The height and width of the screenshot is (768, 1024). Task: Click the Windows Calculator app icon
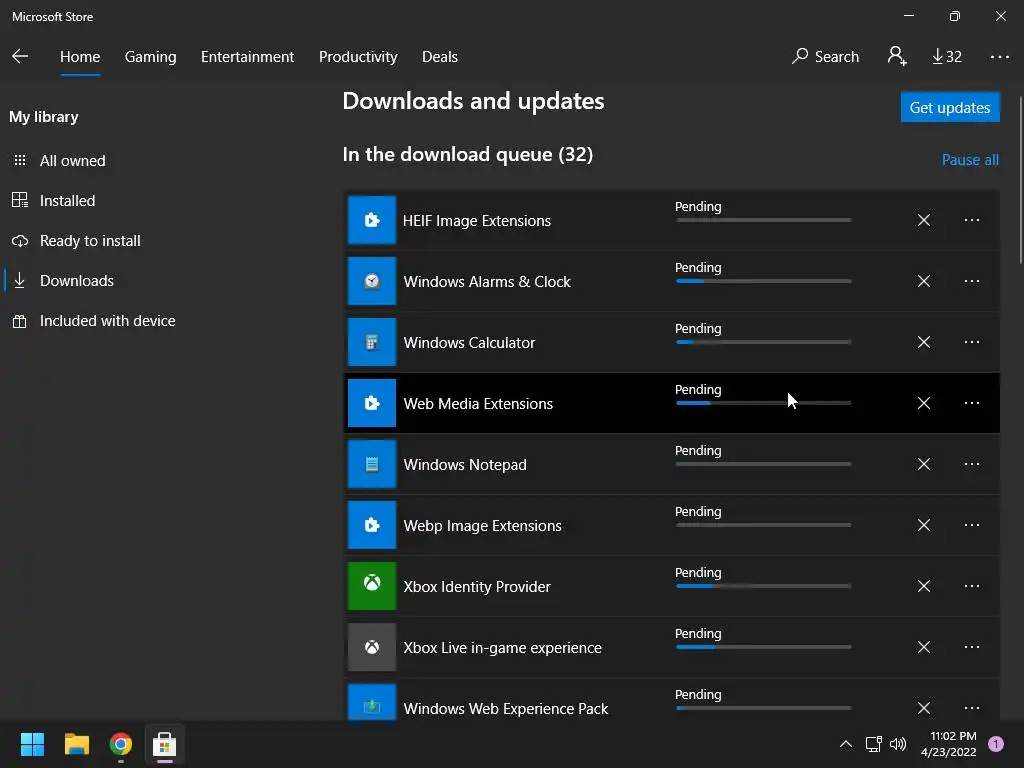pyautogui.click(x=372, y=342)
